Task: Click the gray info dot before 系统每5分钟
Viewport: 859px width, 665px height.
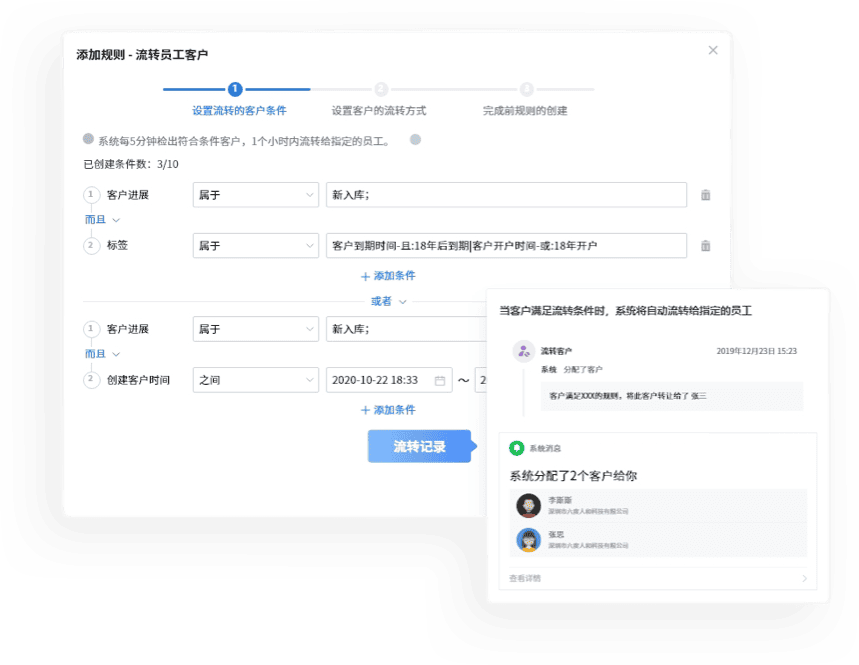Action: (x=89, y=139)
